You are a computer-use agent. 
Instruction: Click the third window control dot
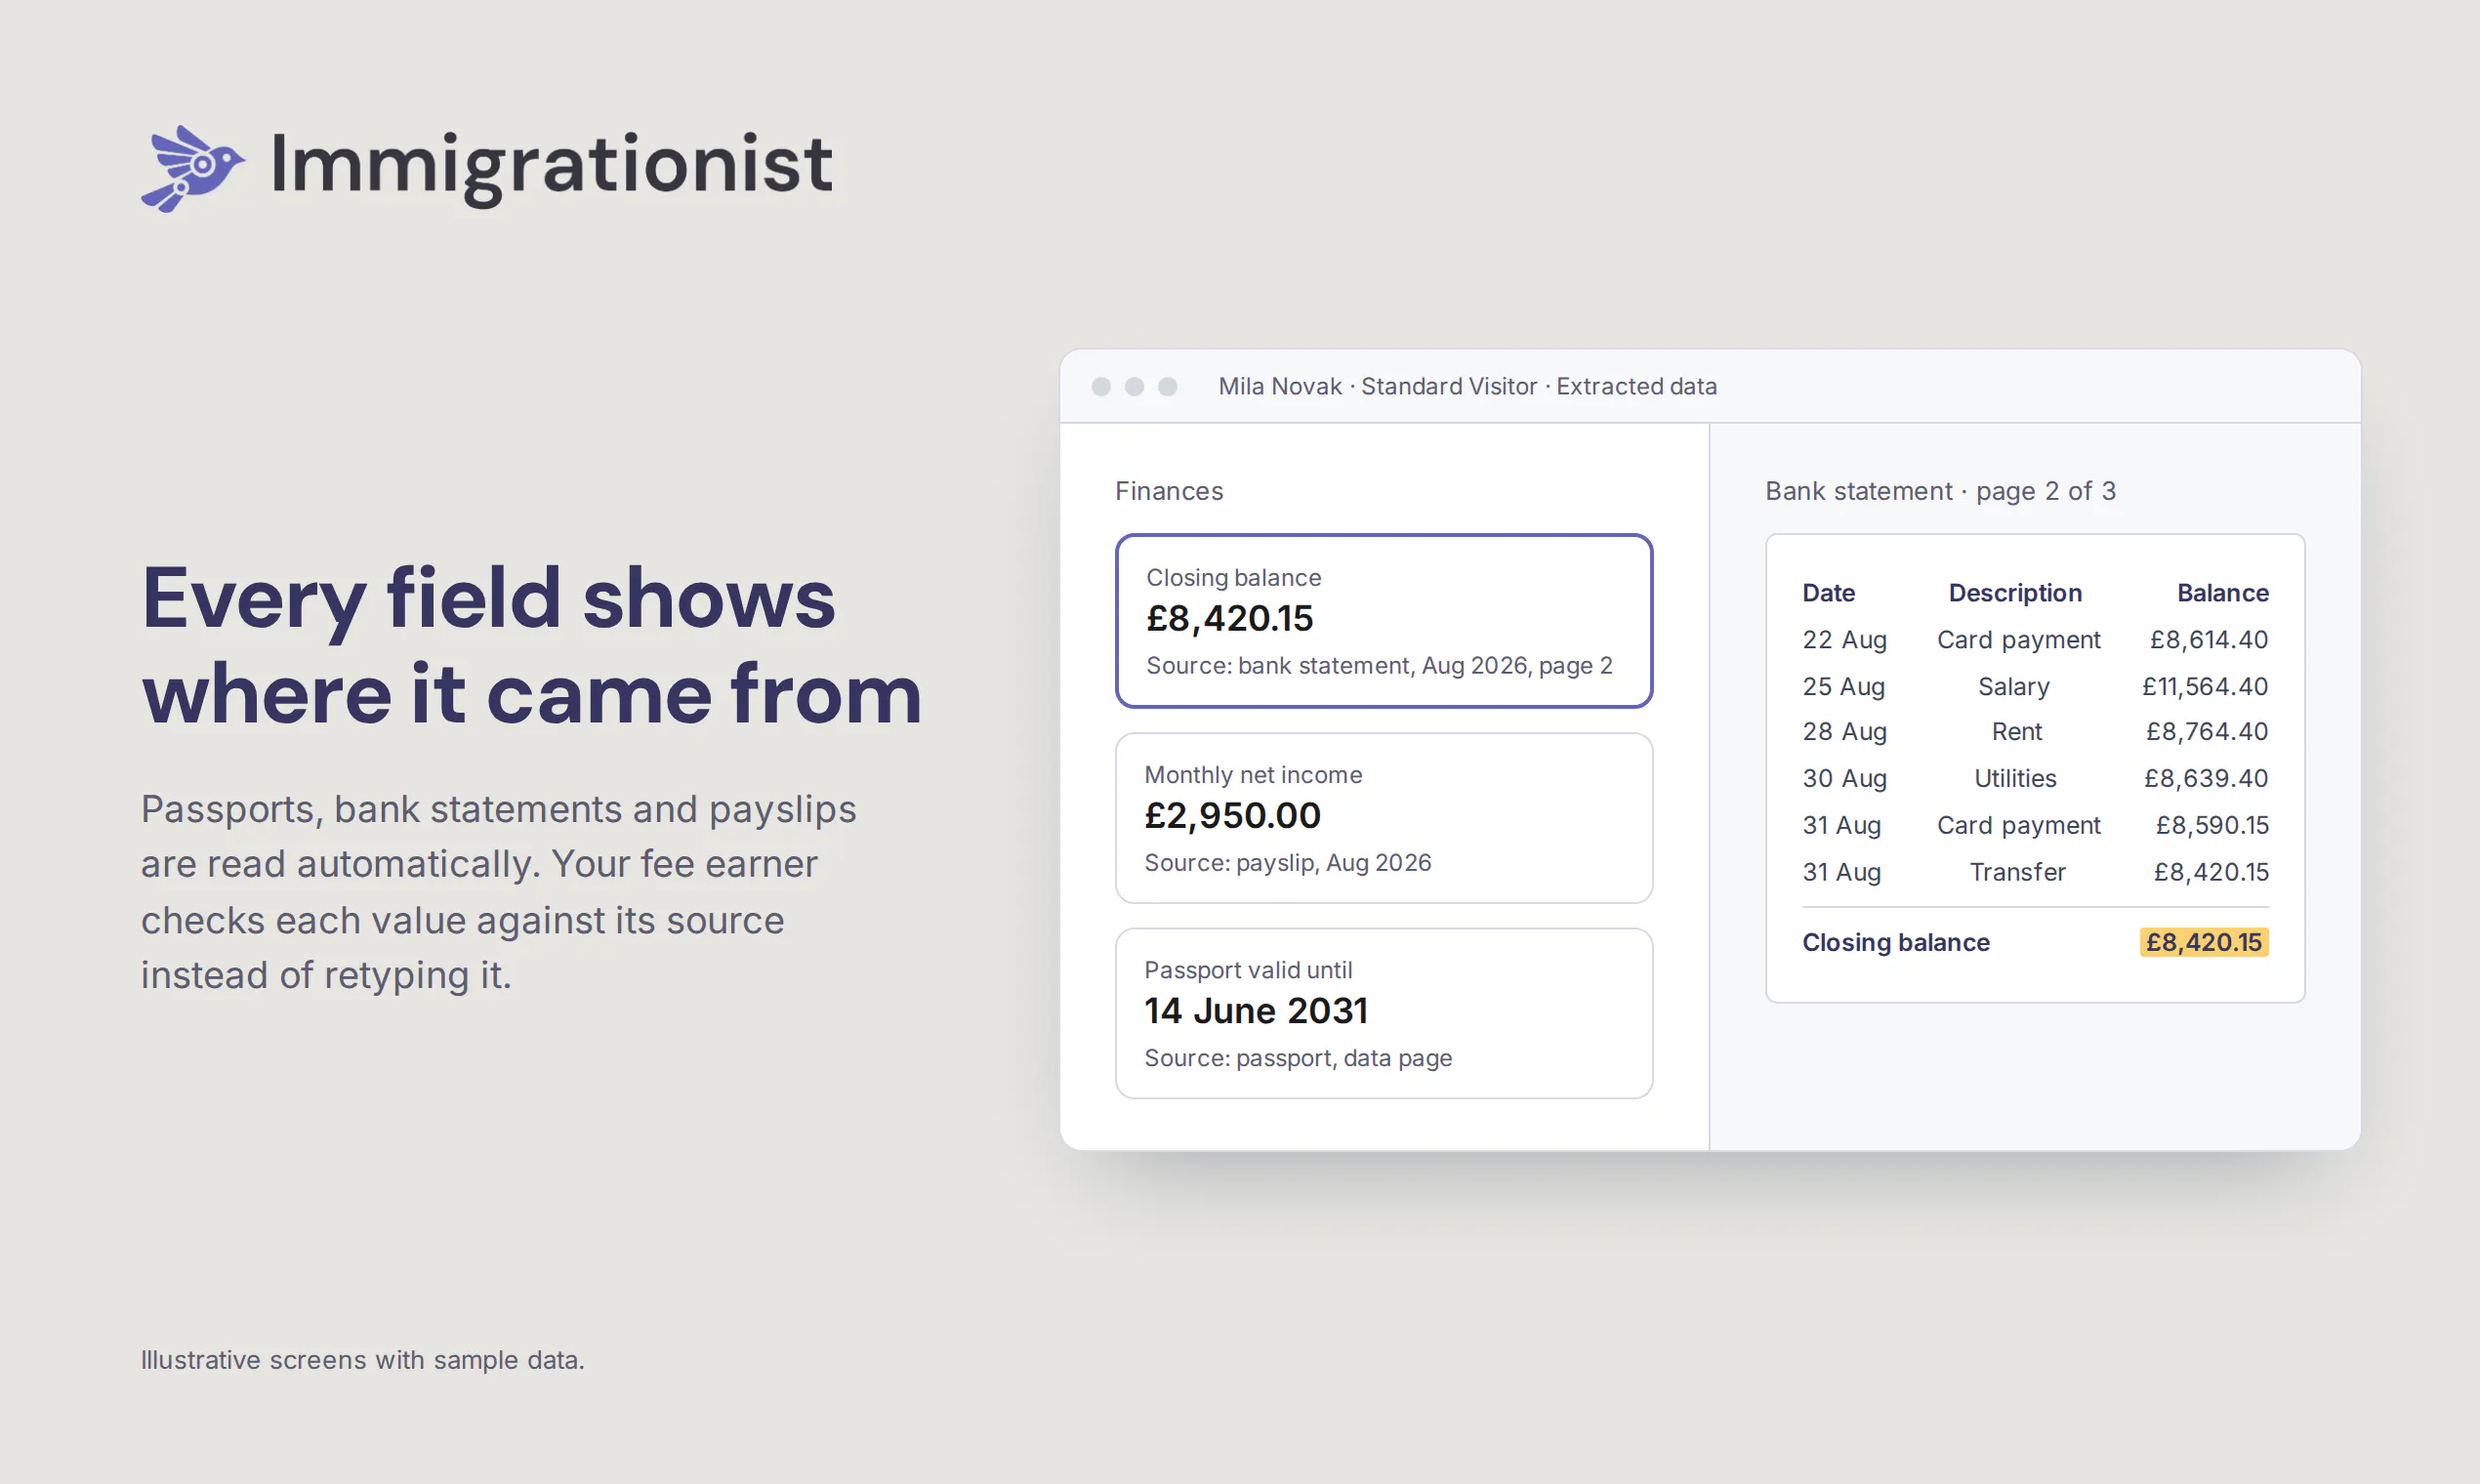1167,387
